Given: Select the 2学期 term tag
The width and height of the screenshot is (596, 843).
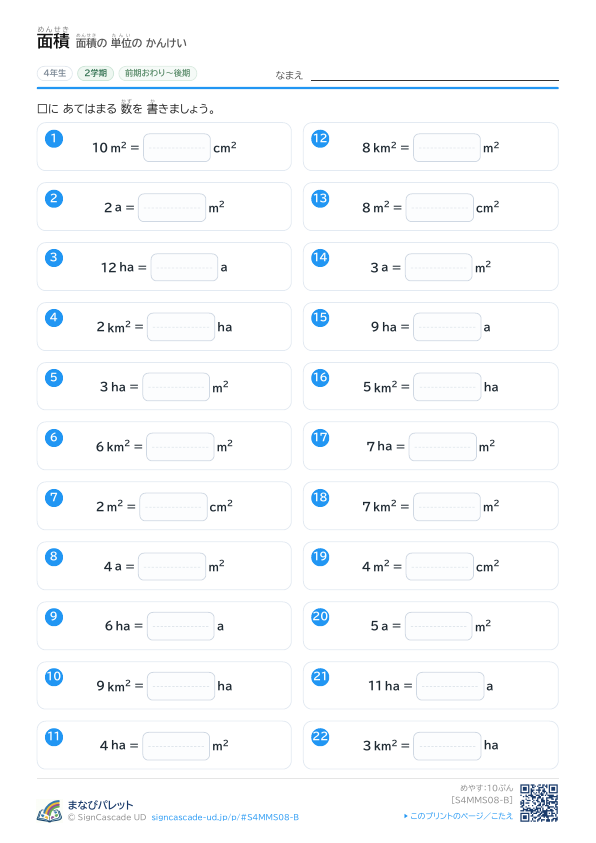Looking at the screenshot, I should 96,73.
